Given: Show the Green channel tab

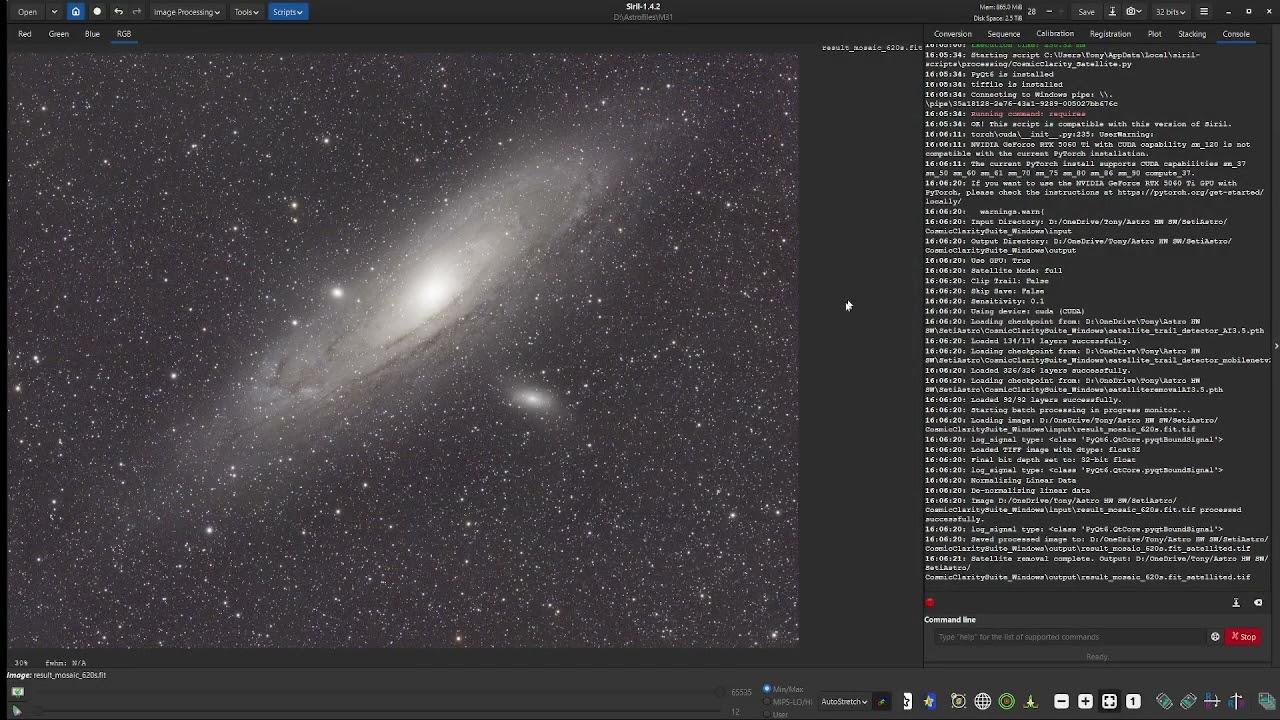Looking at the screenshot, I should (59, 34).
